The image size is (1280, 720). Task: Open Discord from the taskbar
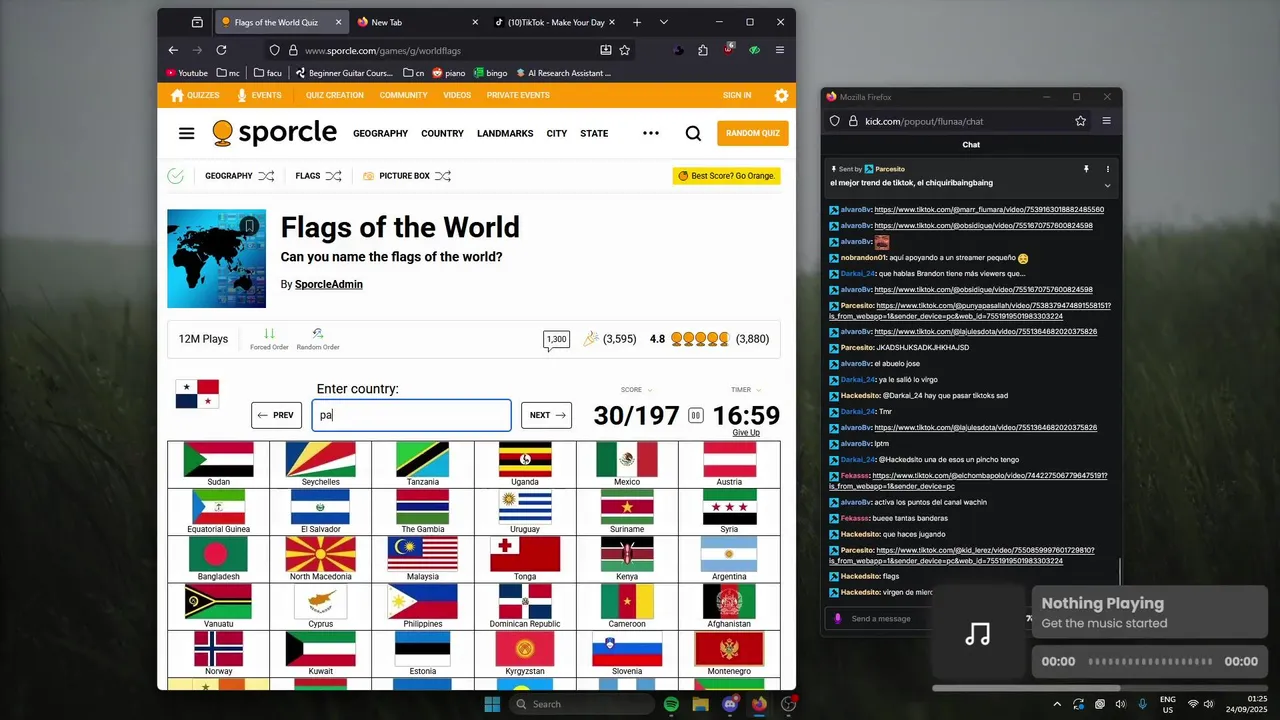click(x=730, y=704)
